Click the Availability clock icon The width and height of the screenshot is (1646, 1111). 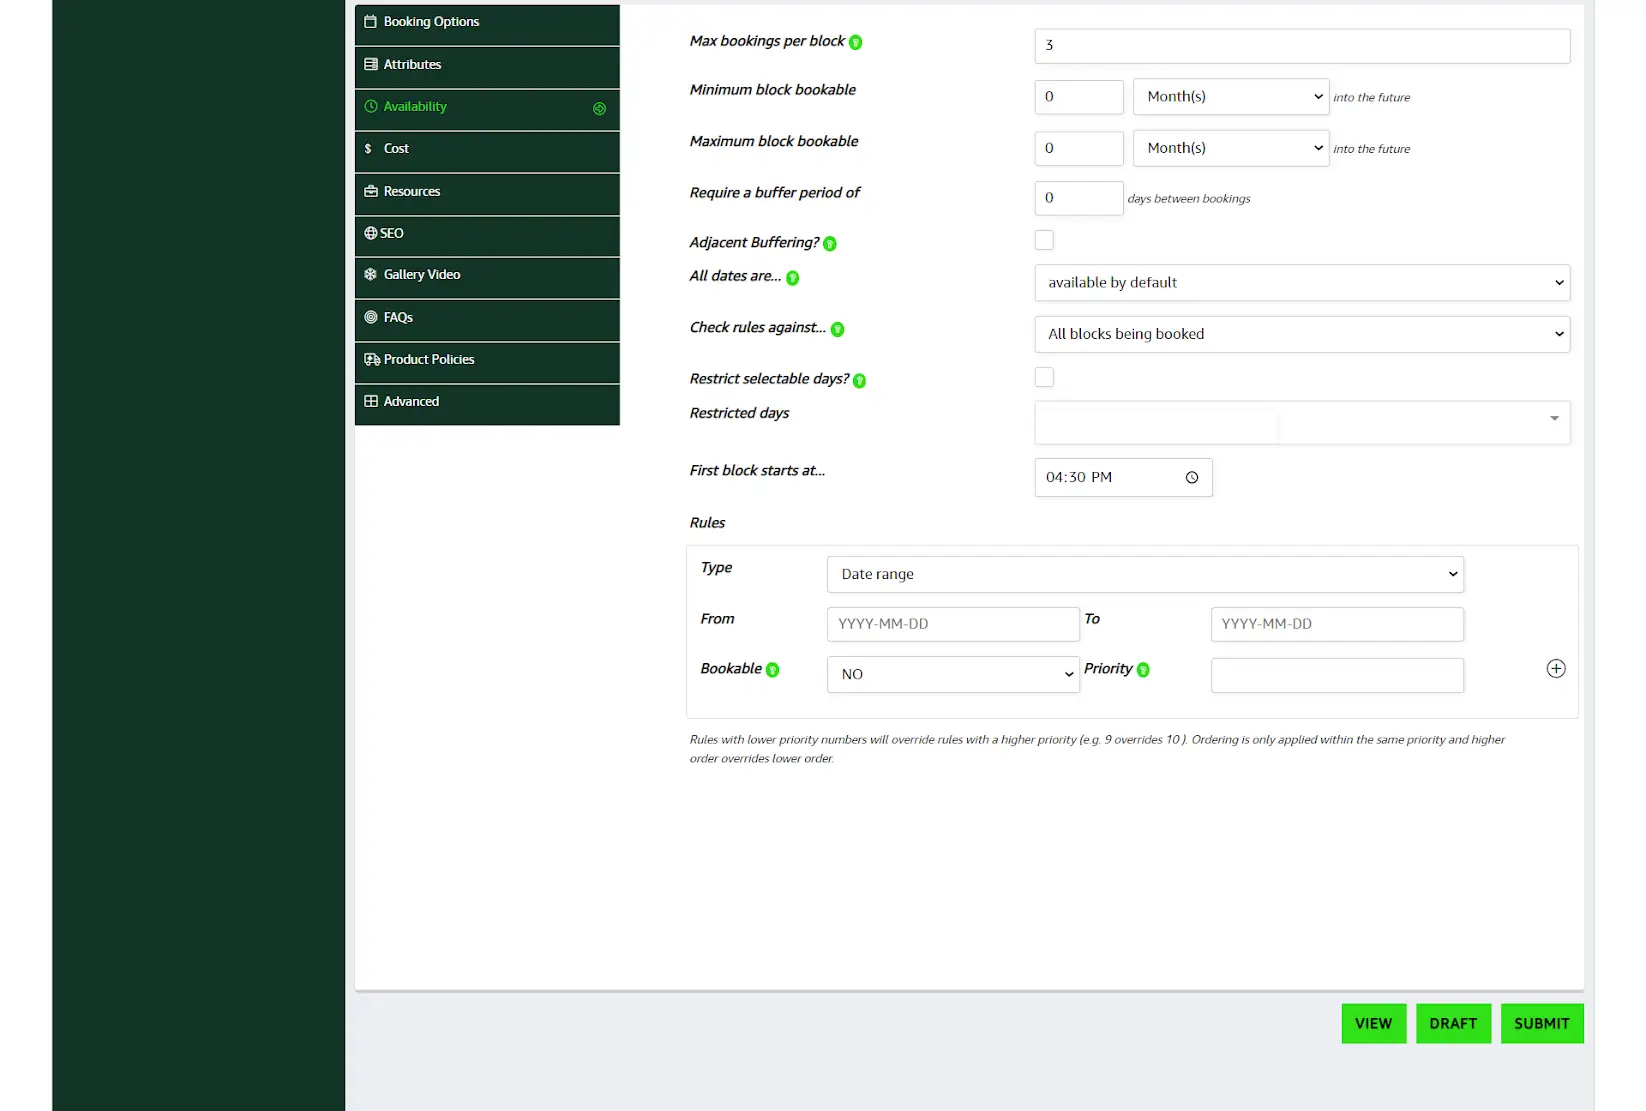click(371, 106)
